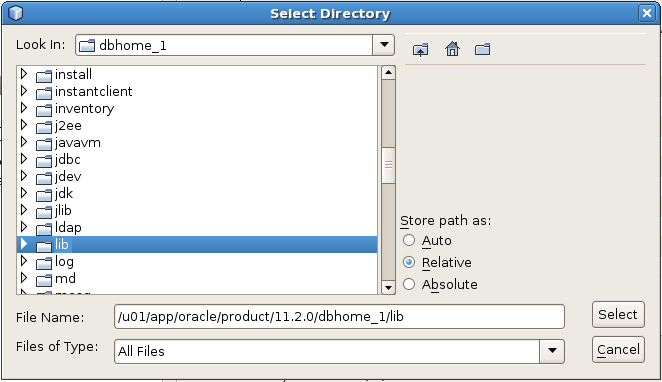Viewport: 662px width, 382px height.
Task: Click the instantclient folder icon
Action: point(43,93)
